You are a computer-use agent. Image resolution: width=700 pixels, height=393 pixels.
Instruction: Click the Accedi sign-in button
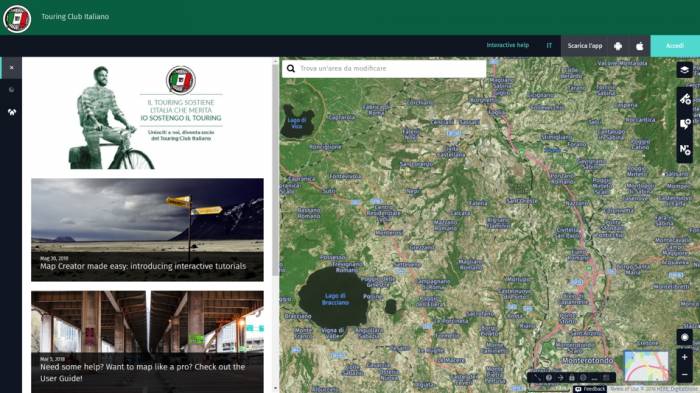pos(675,46)
